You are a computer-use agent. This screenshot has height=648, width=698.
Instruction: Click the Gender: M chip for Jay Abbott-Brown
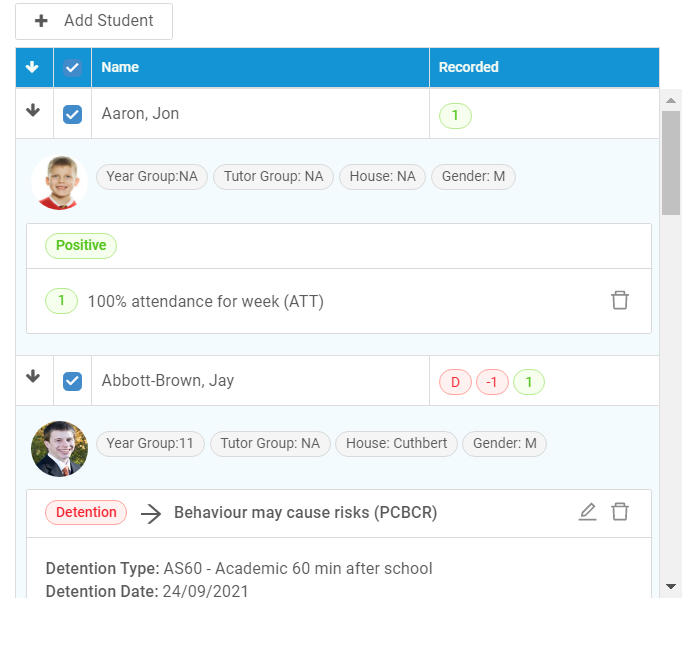504,444
